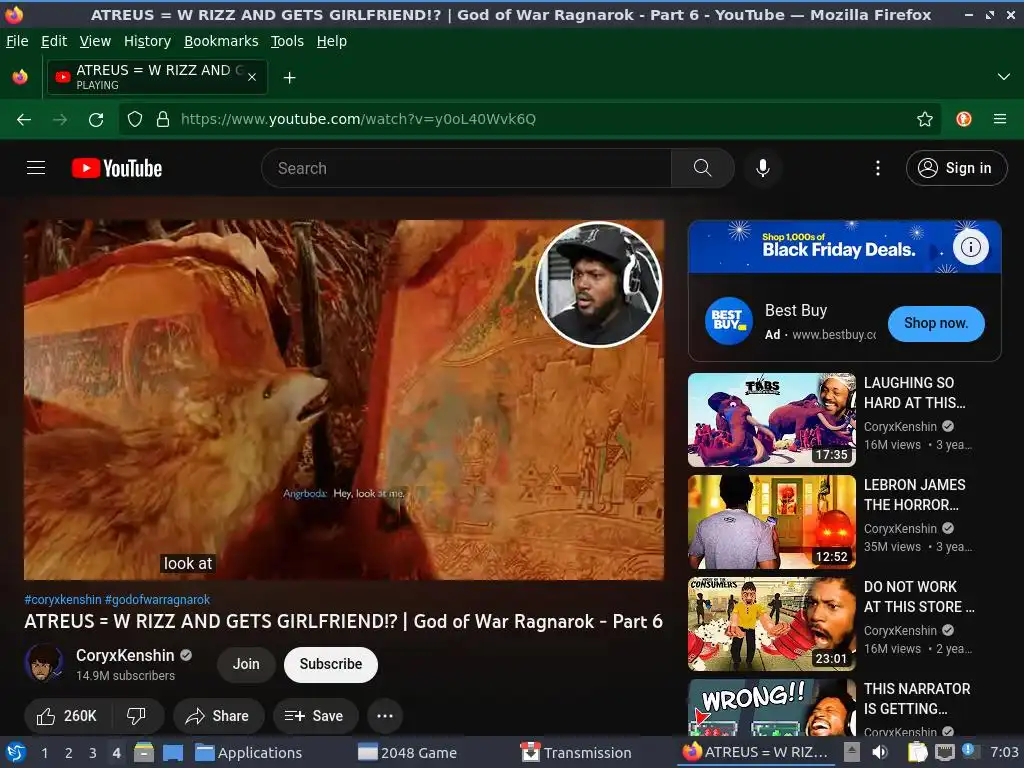Open clipboard manager tray icon

pos(918,752)
